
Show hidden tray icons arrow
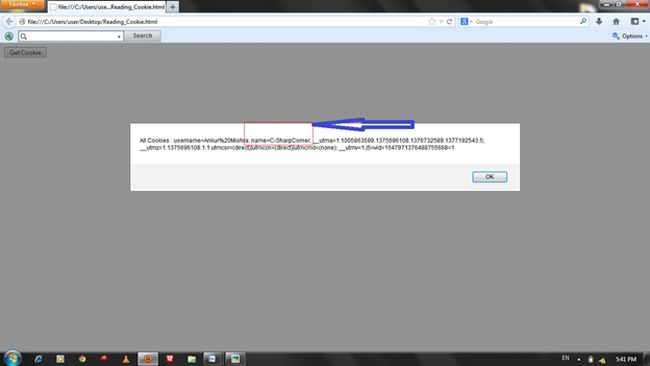pos(579,359)
